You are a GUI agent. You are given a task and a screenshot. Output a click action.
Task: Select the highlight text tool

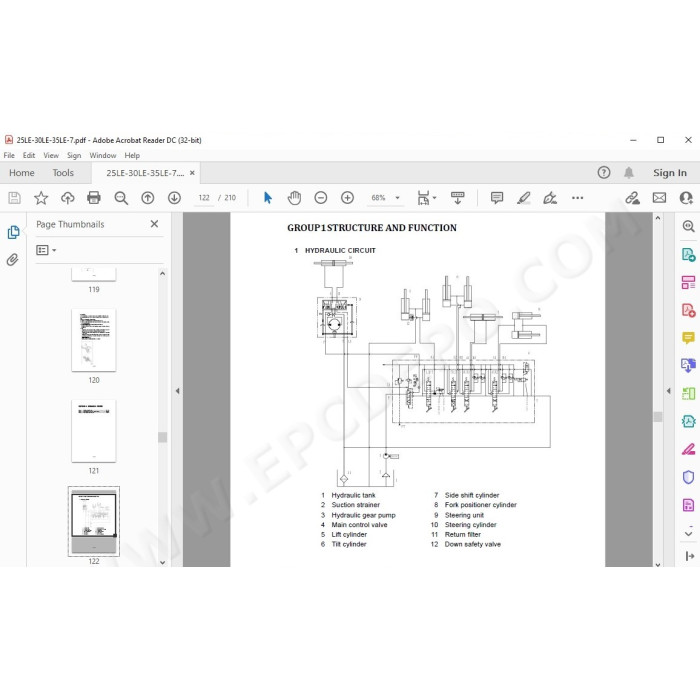coord(523,198)
